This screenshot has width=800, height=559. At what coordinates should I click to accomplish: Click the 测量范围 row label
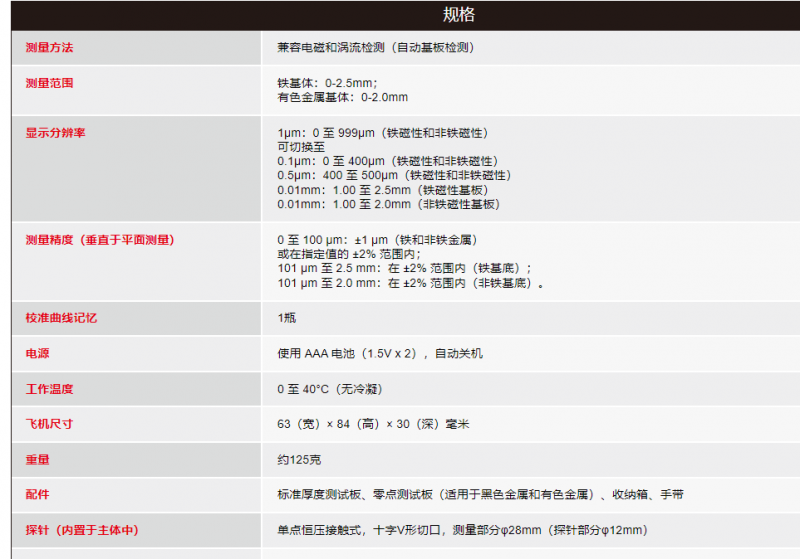click(x=49, y=83)
